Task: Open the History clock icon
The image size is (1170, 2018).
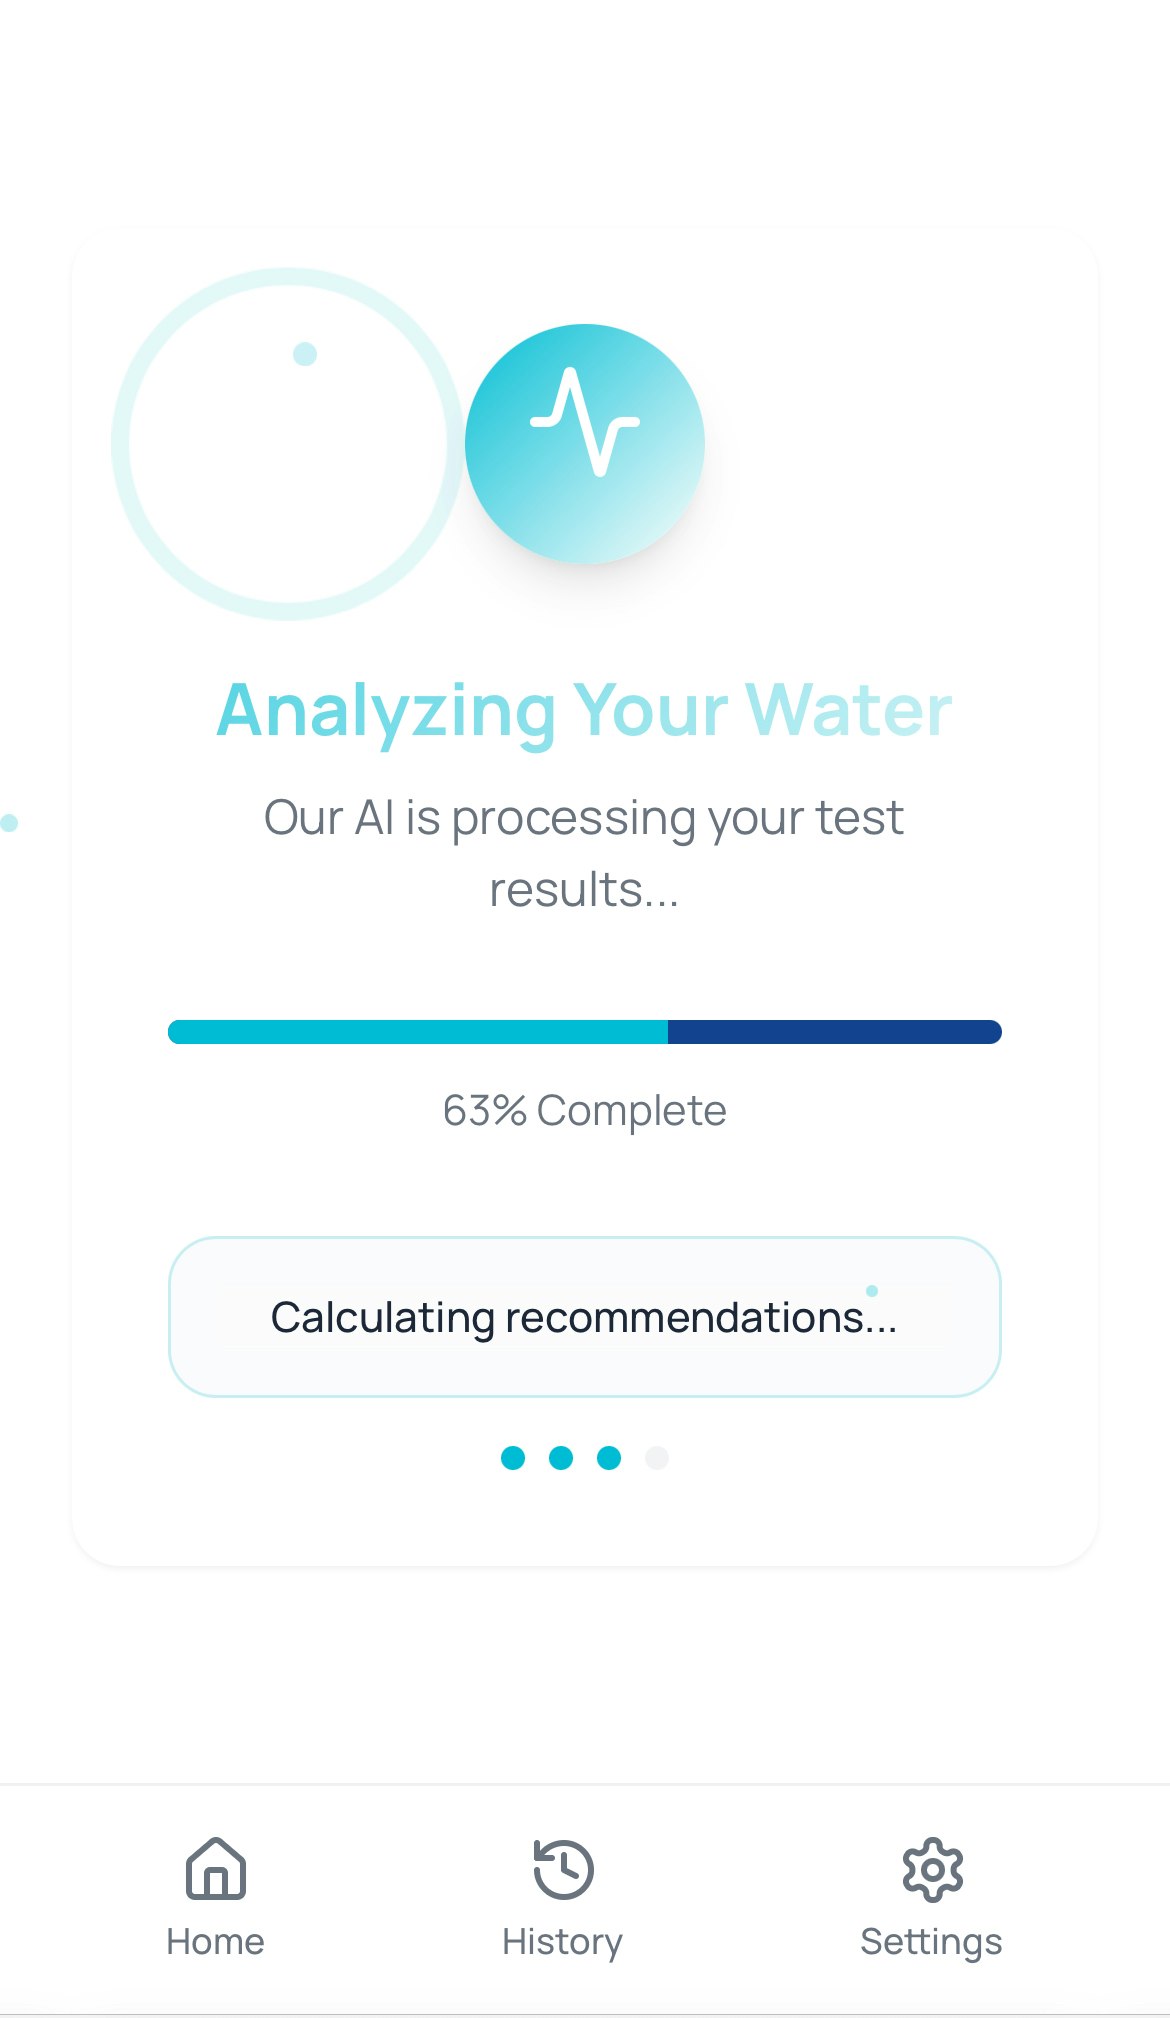Action: [x=562, y=1868]
